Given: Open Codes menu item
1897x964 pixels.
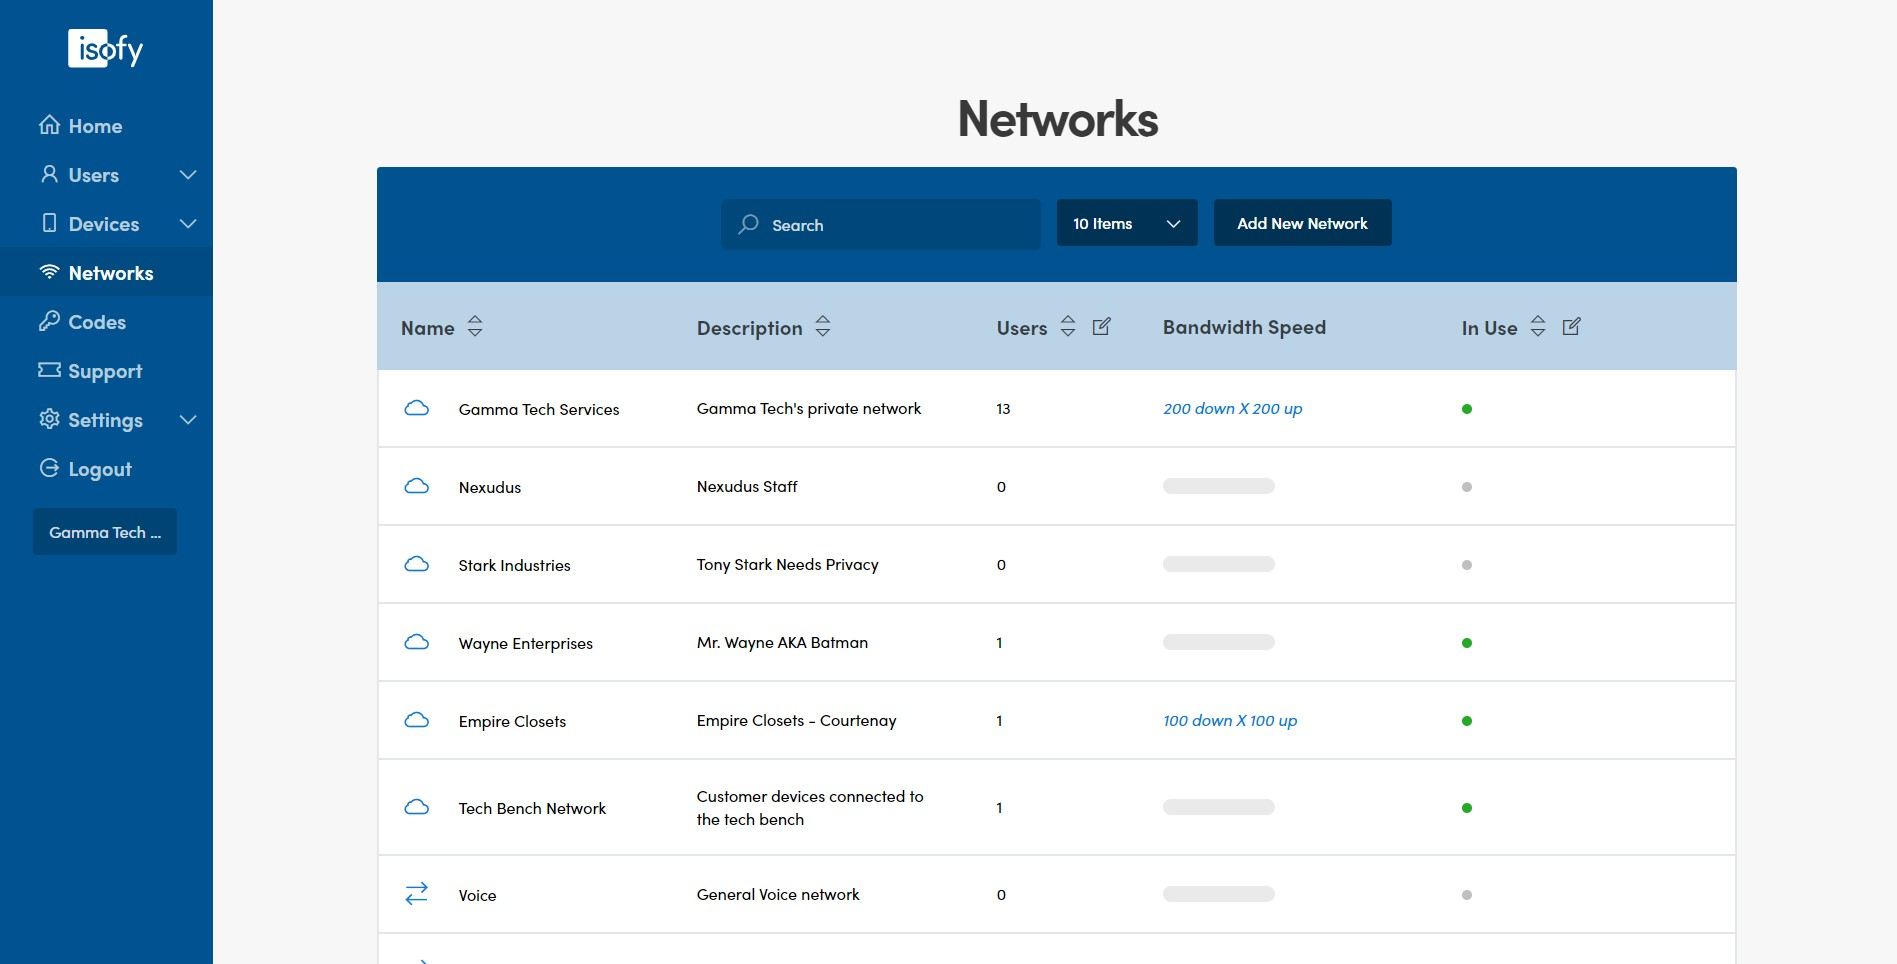Looking at the screenshot, I should pyautogui.click(x=97, y=322).
